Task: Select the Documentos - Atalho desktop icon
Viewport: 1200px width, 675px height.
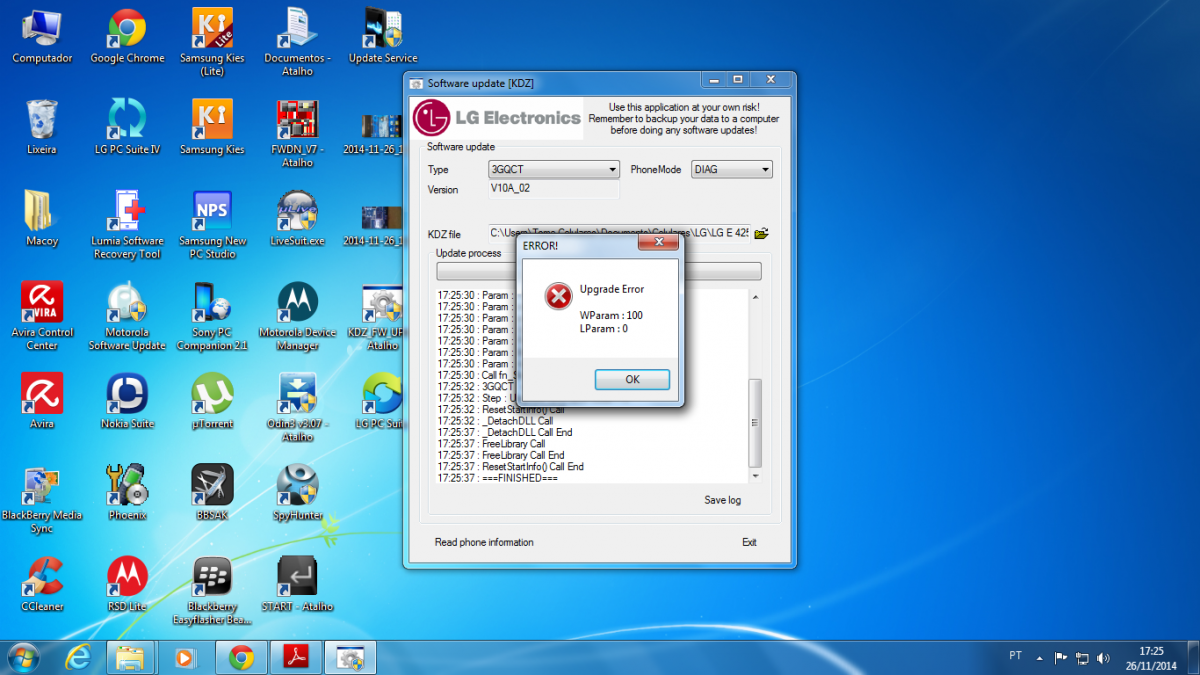Action: click(297, 43)
